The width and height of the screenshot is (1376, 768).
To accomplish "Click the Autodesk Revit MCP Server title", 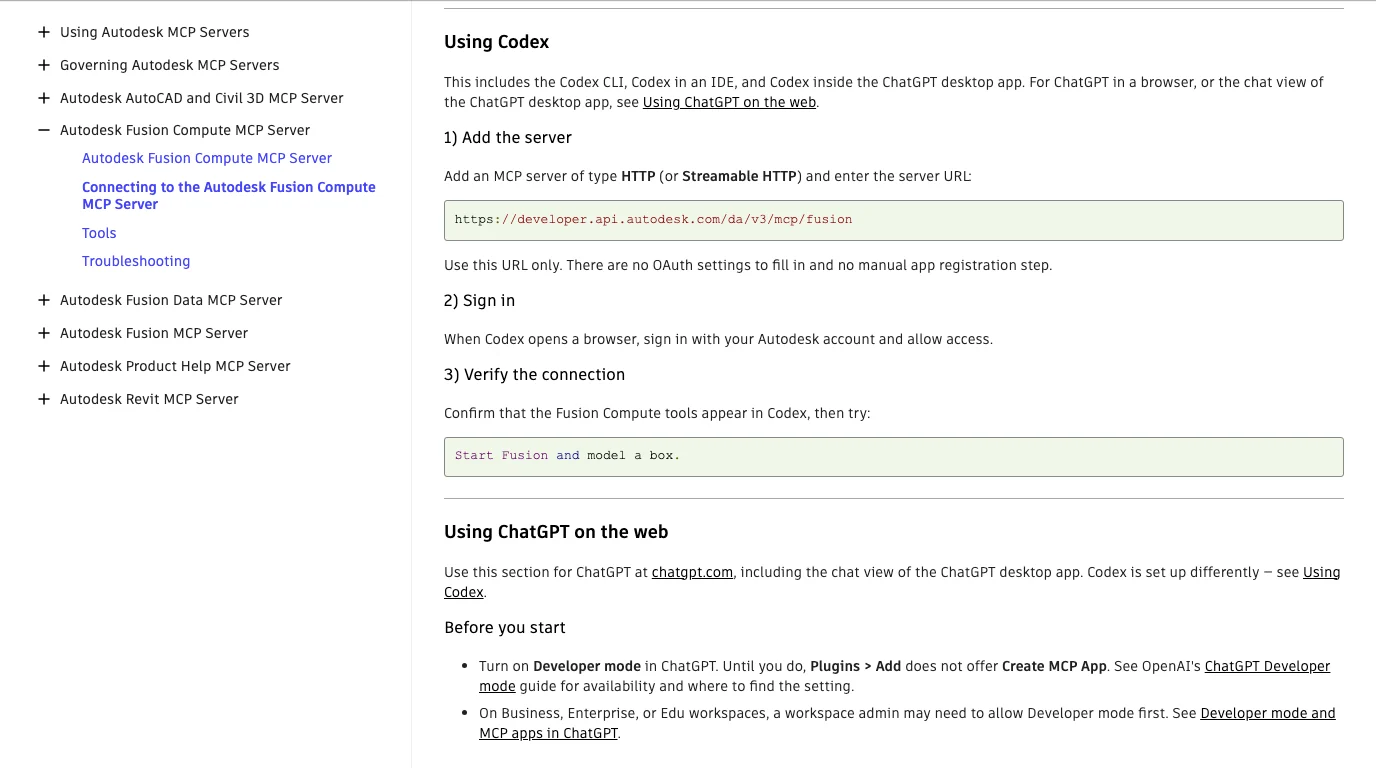I will pyautogui.click(x=149, y=399).
